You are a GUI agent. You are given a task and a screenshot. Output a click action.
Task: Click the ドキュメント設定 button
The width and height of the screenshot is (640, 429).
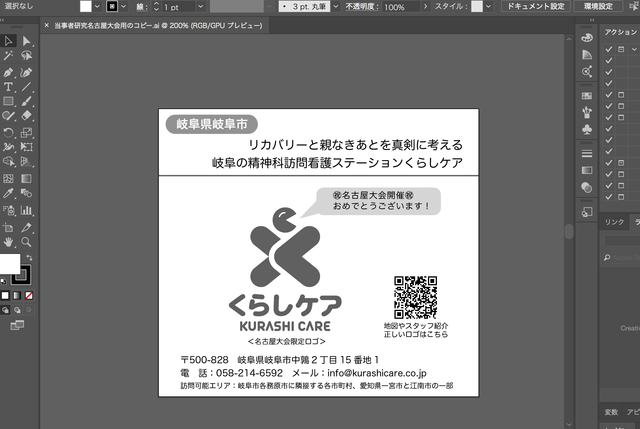(x=536, y=6)
